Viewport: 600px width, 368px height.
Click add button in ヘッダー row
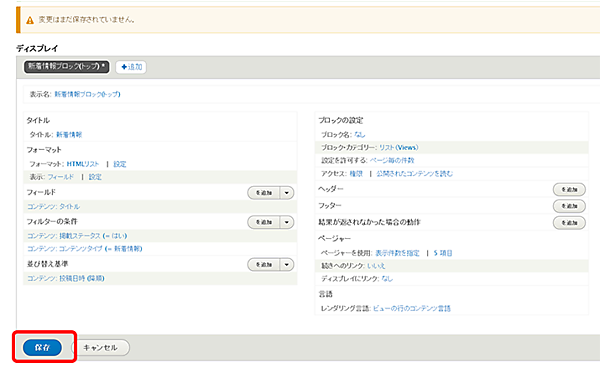pos(569,189)
